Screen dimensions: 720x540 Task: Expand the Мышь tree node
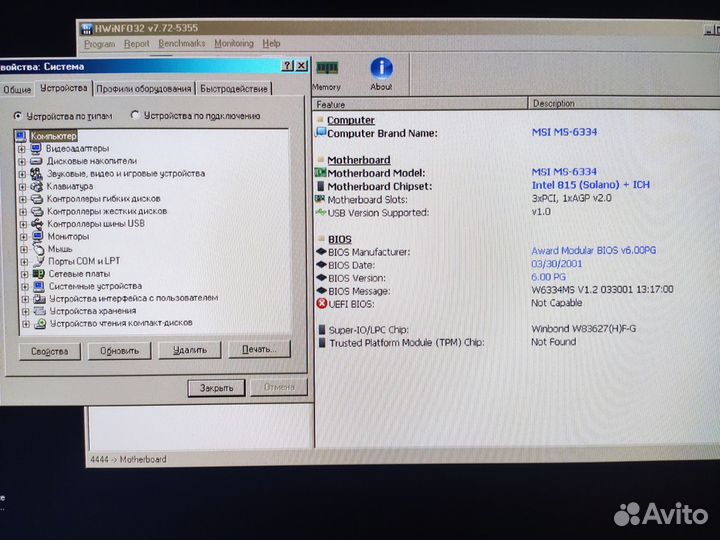click(x=24, y=250)
